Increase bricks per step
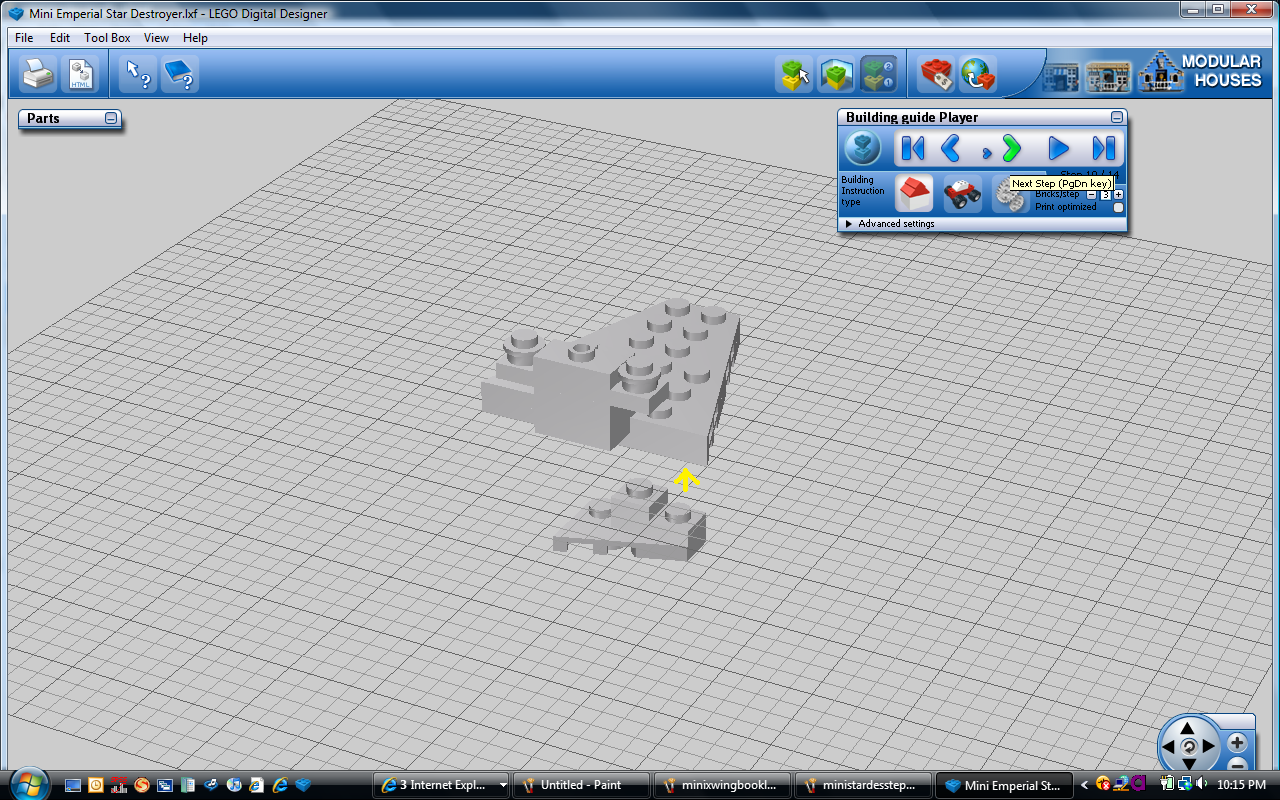This screenshot has width=1280, height=800. point(1119,195)
